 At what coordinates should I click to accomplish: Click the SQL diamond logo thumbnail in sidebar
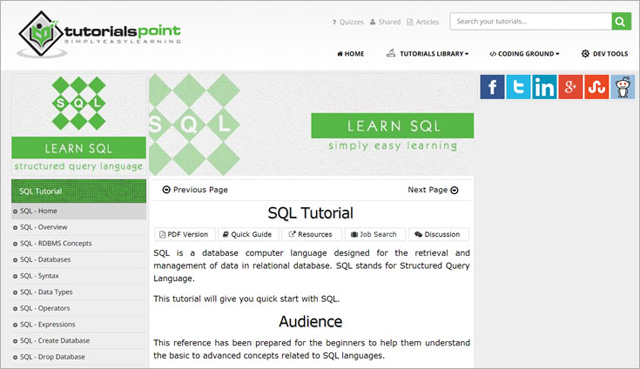point(79,103)
